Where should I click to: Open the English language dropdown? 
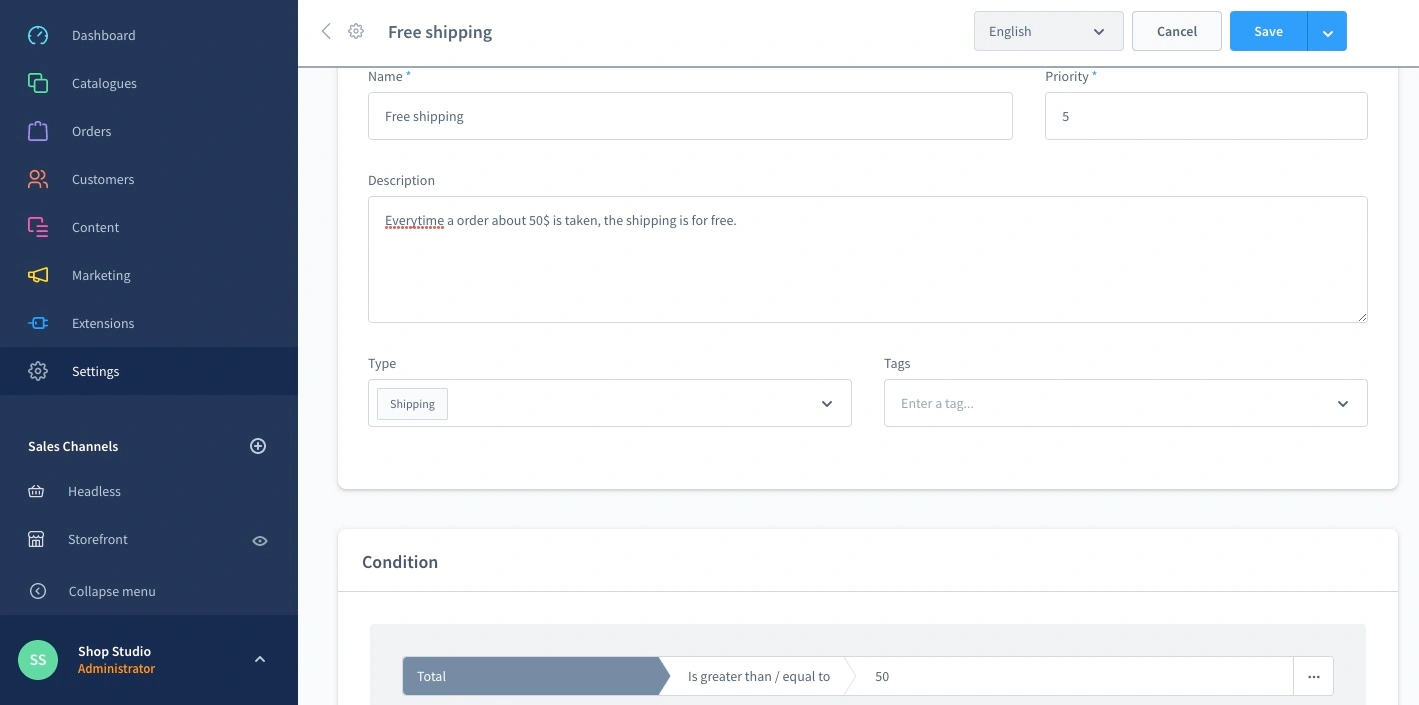[x=1048, y=31]
